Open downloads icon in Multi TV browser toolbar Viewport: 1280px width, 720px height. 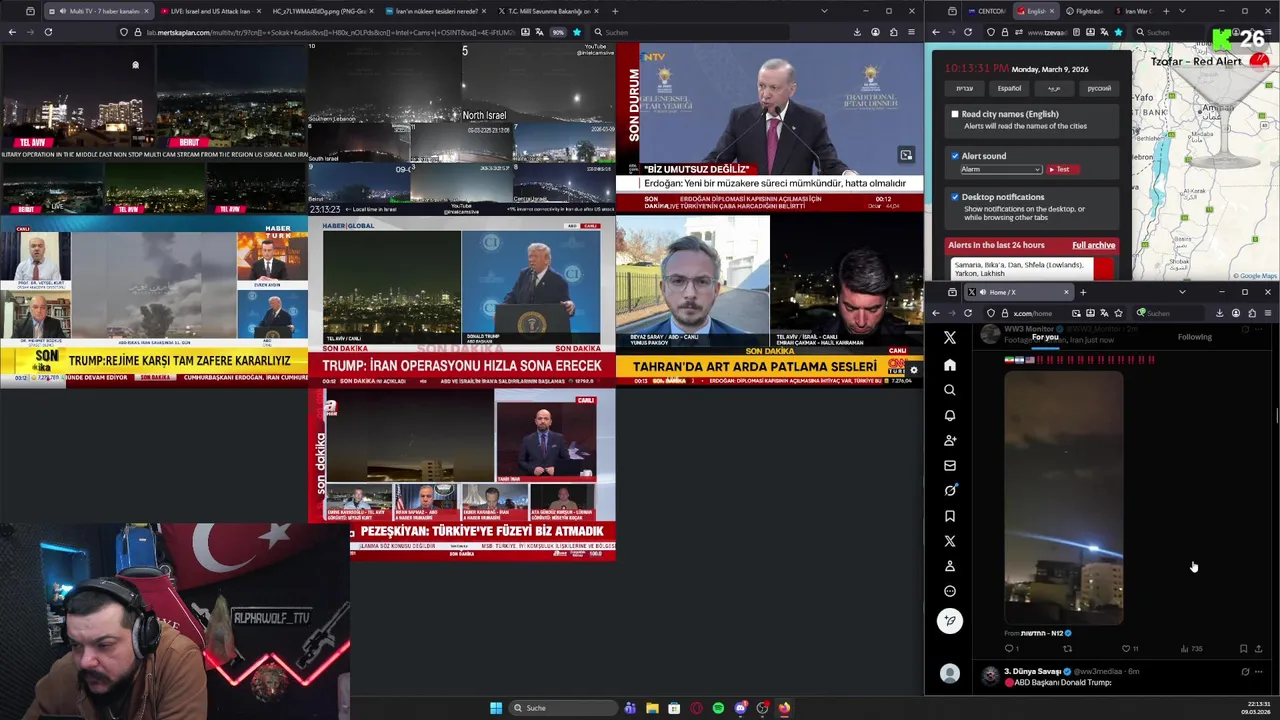[x=857, y=32]
